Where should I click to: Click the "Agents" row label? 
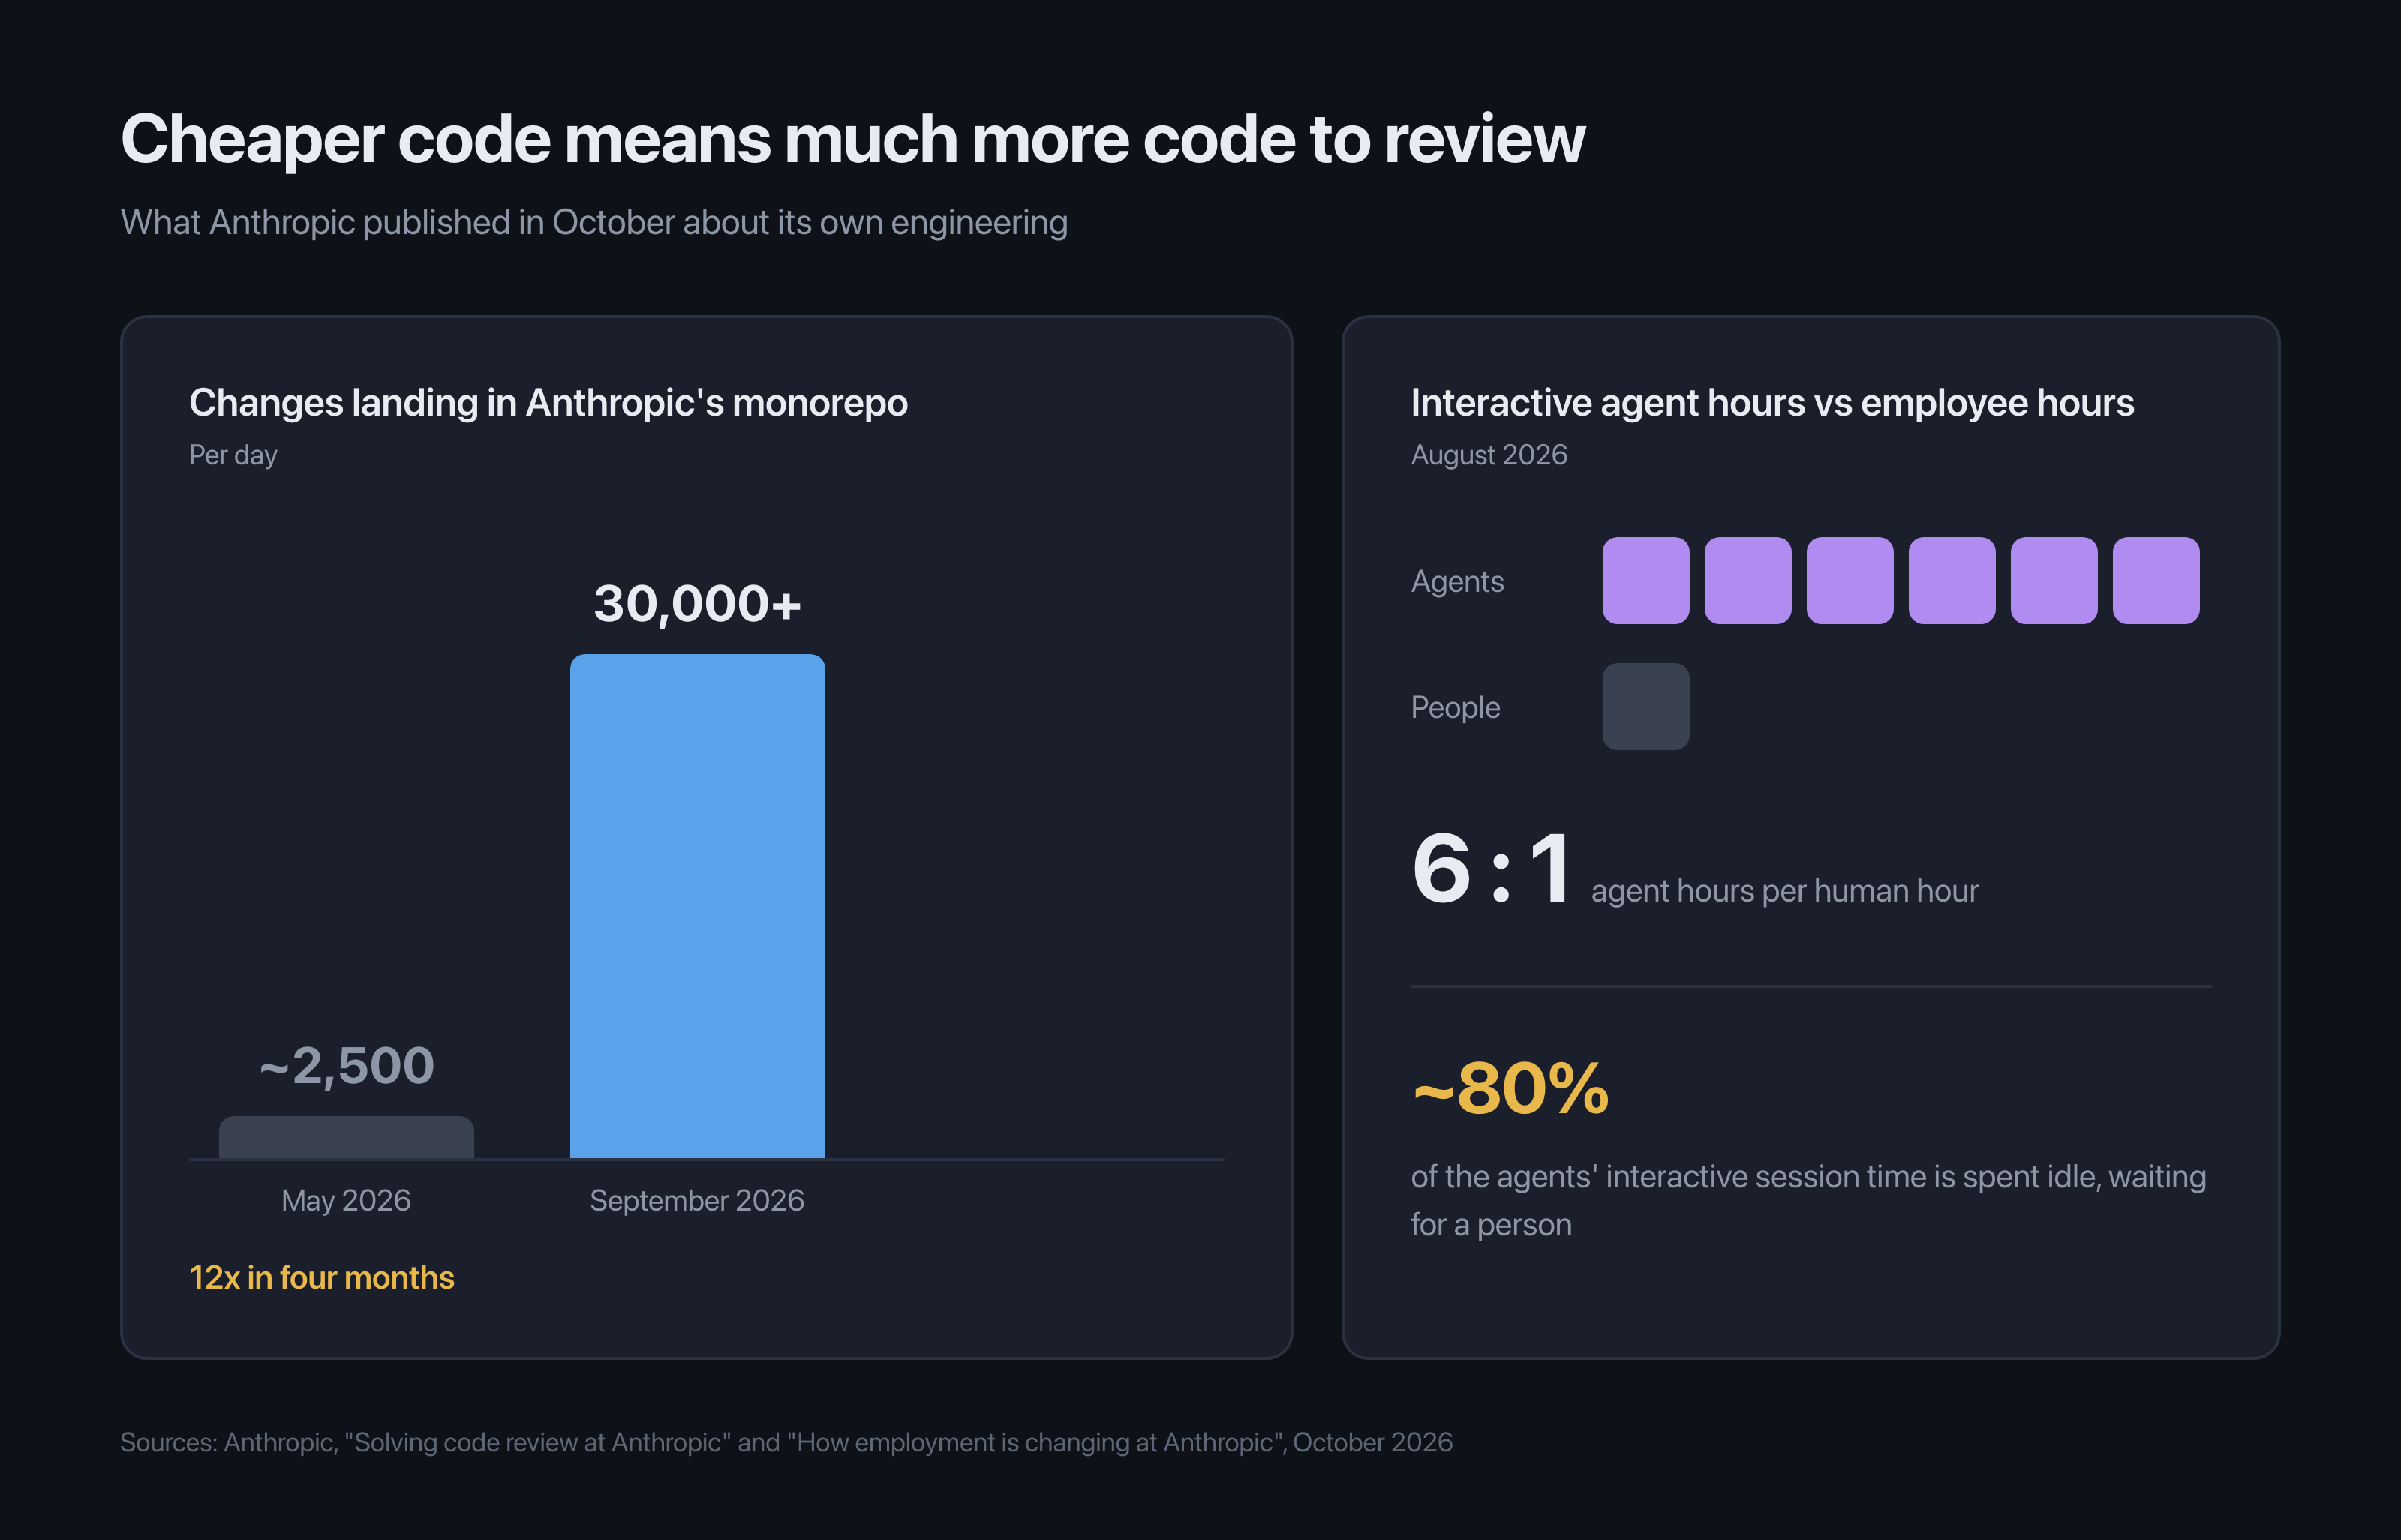click(x=1457, y=581)
